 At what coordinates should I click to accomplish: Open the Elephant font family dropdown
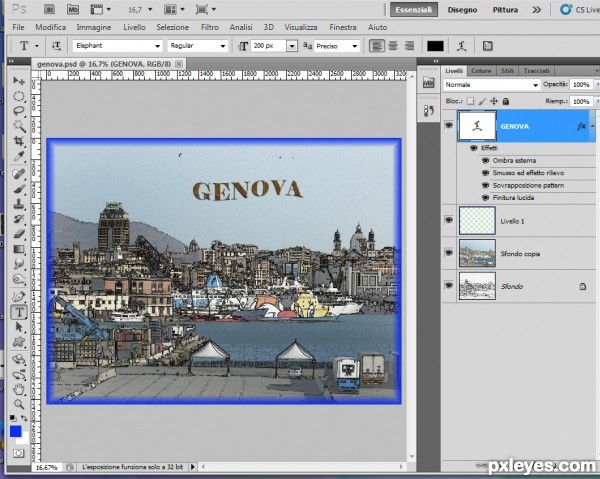pos(157,46)
